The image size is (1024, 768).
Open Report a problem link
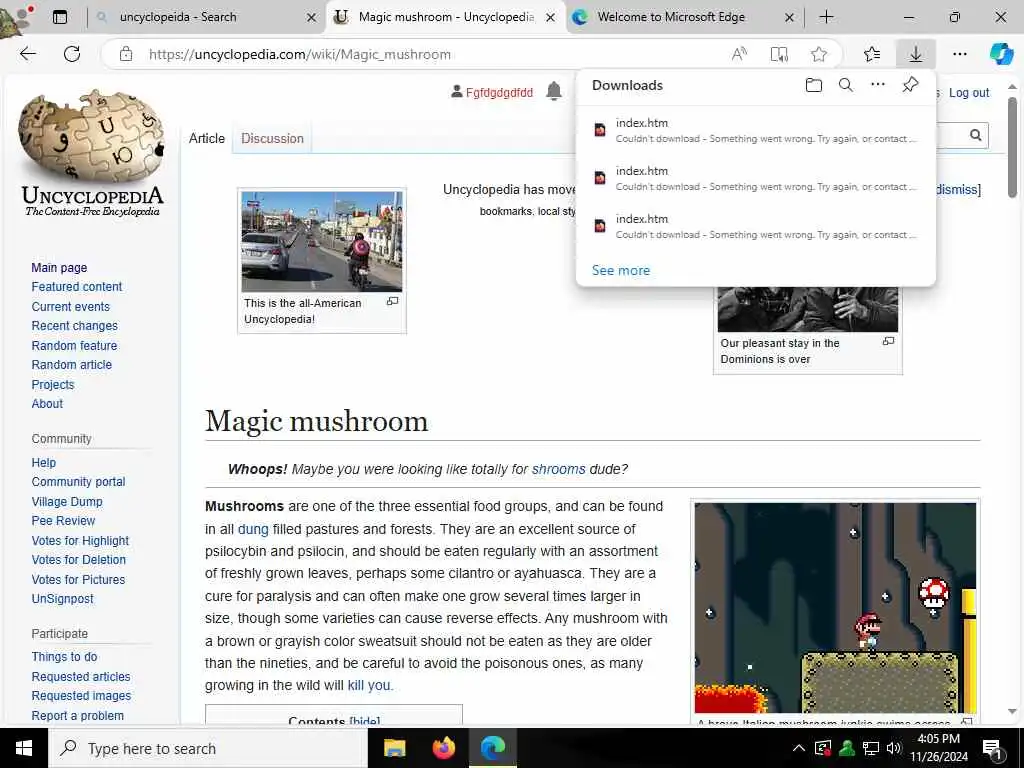tap(77, 716)
